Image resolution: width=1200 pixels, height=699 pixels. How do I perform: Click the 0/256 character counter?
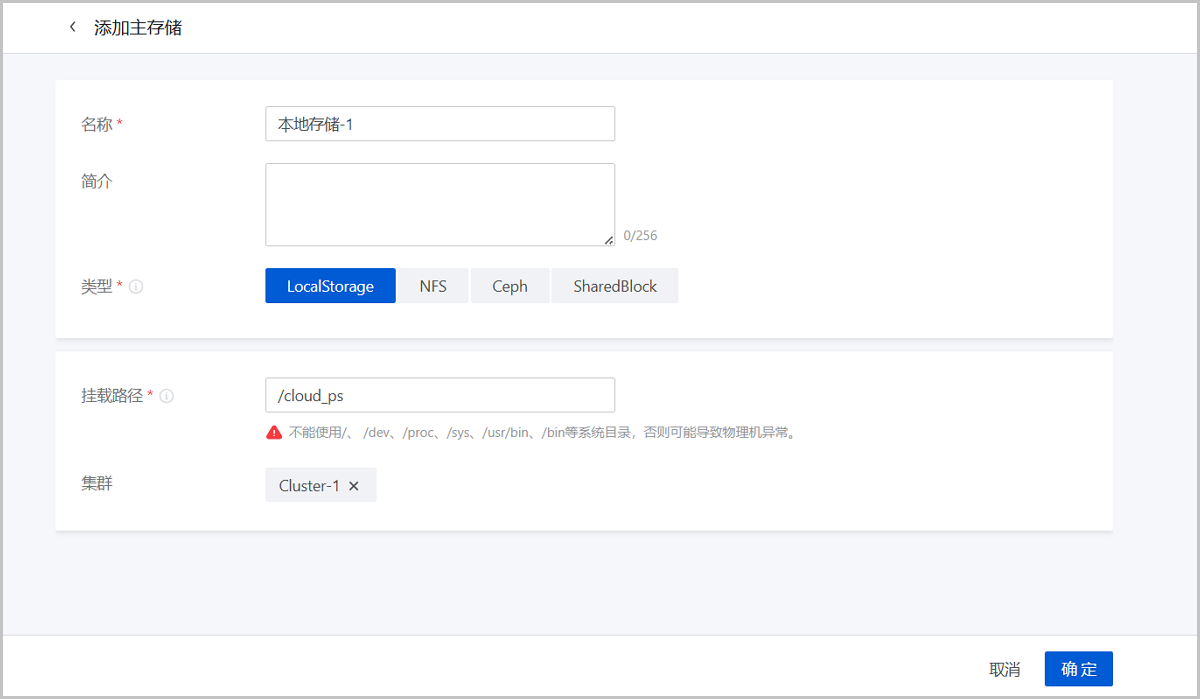click(x=640, y=236)
